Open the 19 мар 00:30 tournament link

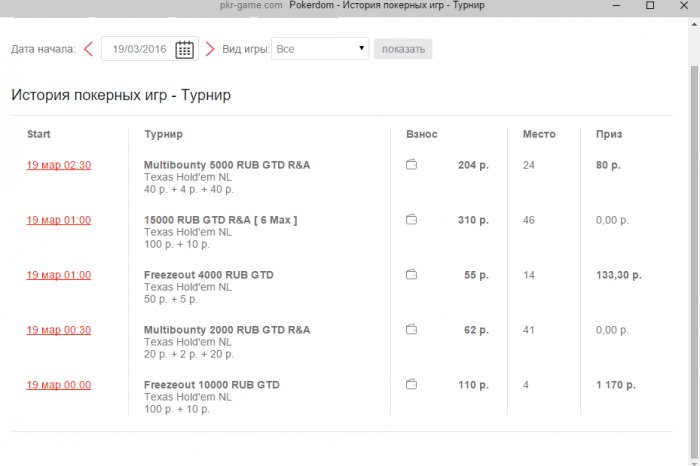click(x=59, y=330)
